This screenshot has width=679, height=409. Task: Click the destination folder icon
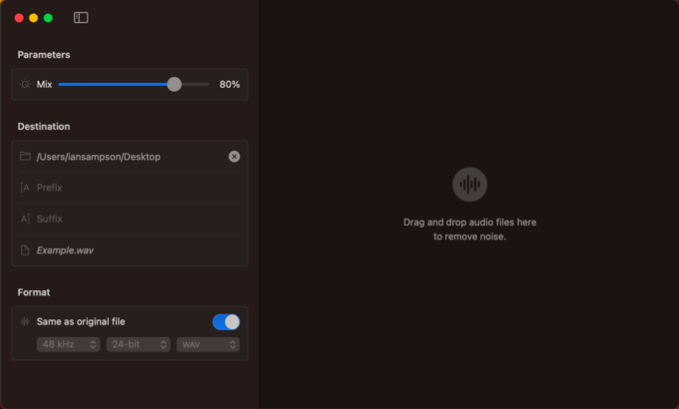coord(25,157)
